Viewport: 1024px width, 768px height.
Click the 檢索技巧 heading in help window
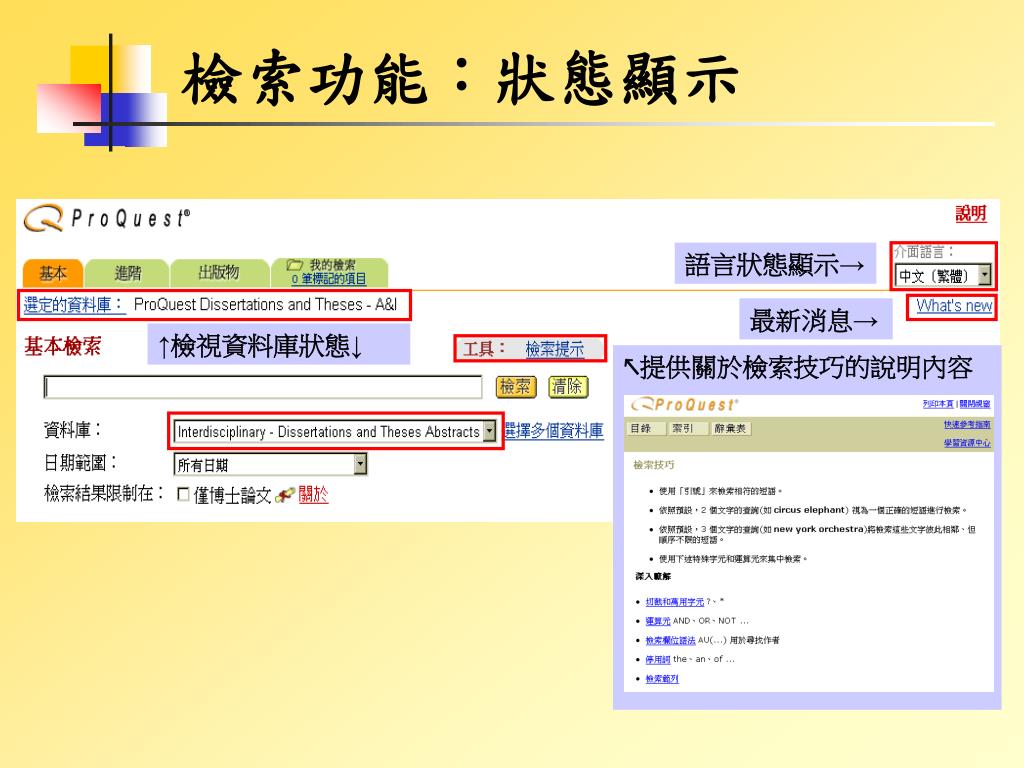654,465
